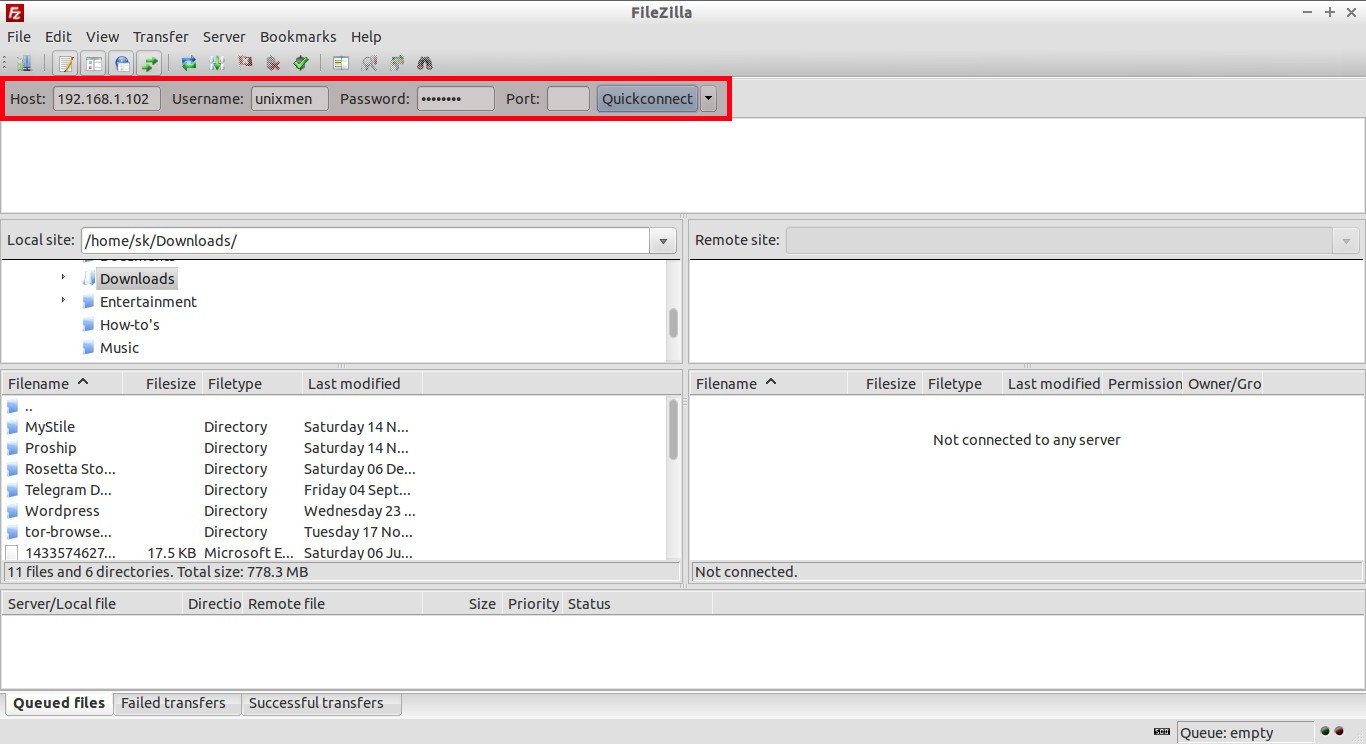Click the How-to's folder icon

pos(89,325)
